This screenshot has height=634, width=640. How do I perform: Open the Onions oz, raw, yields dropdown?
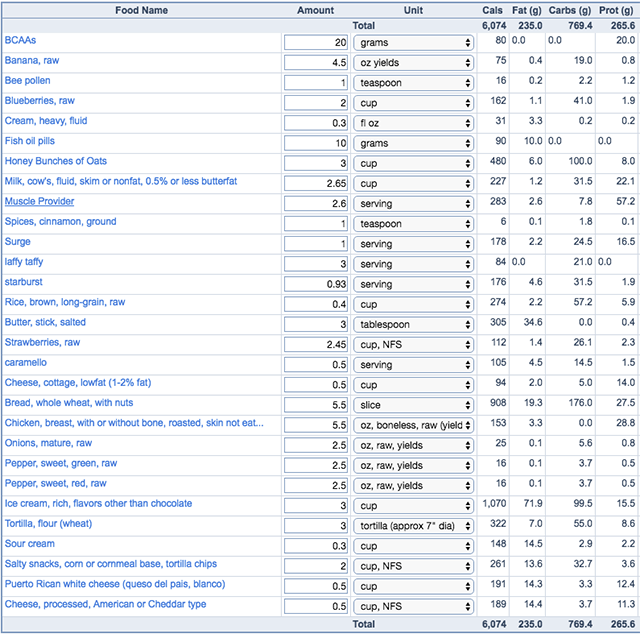413,445
